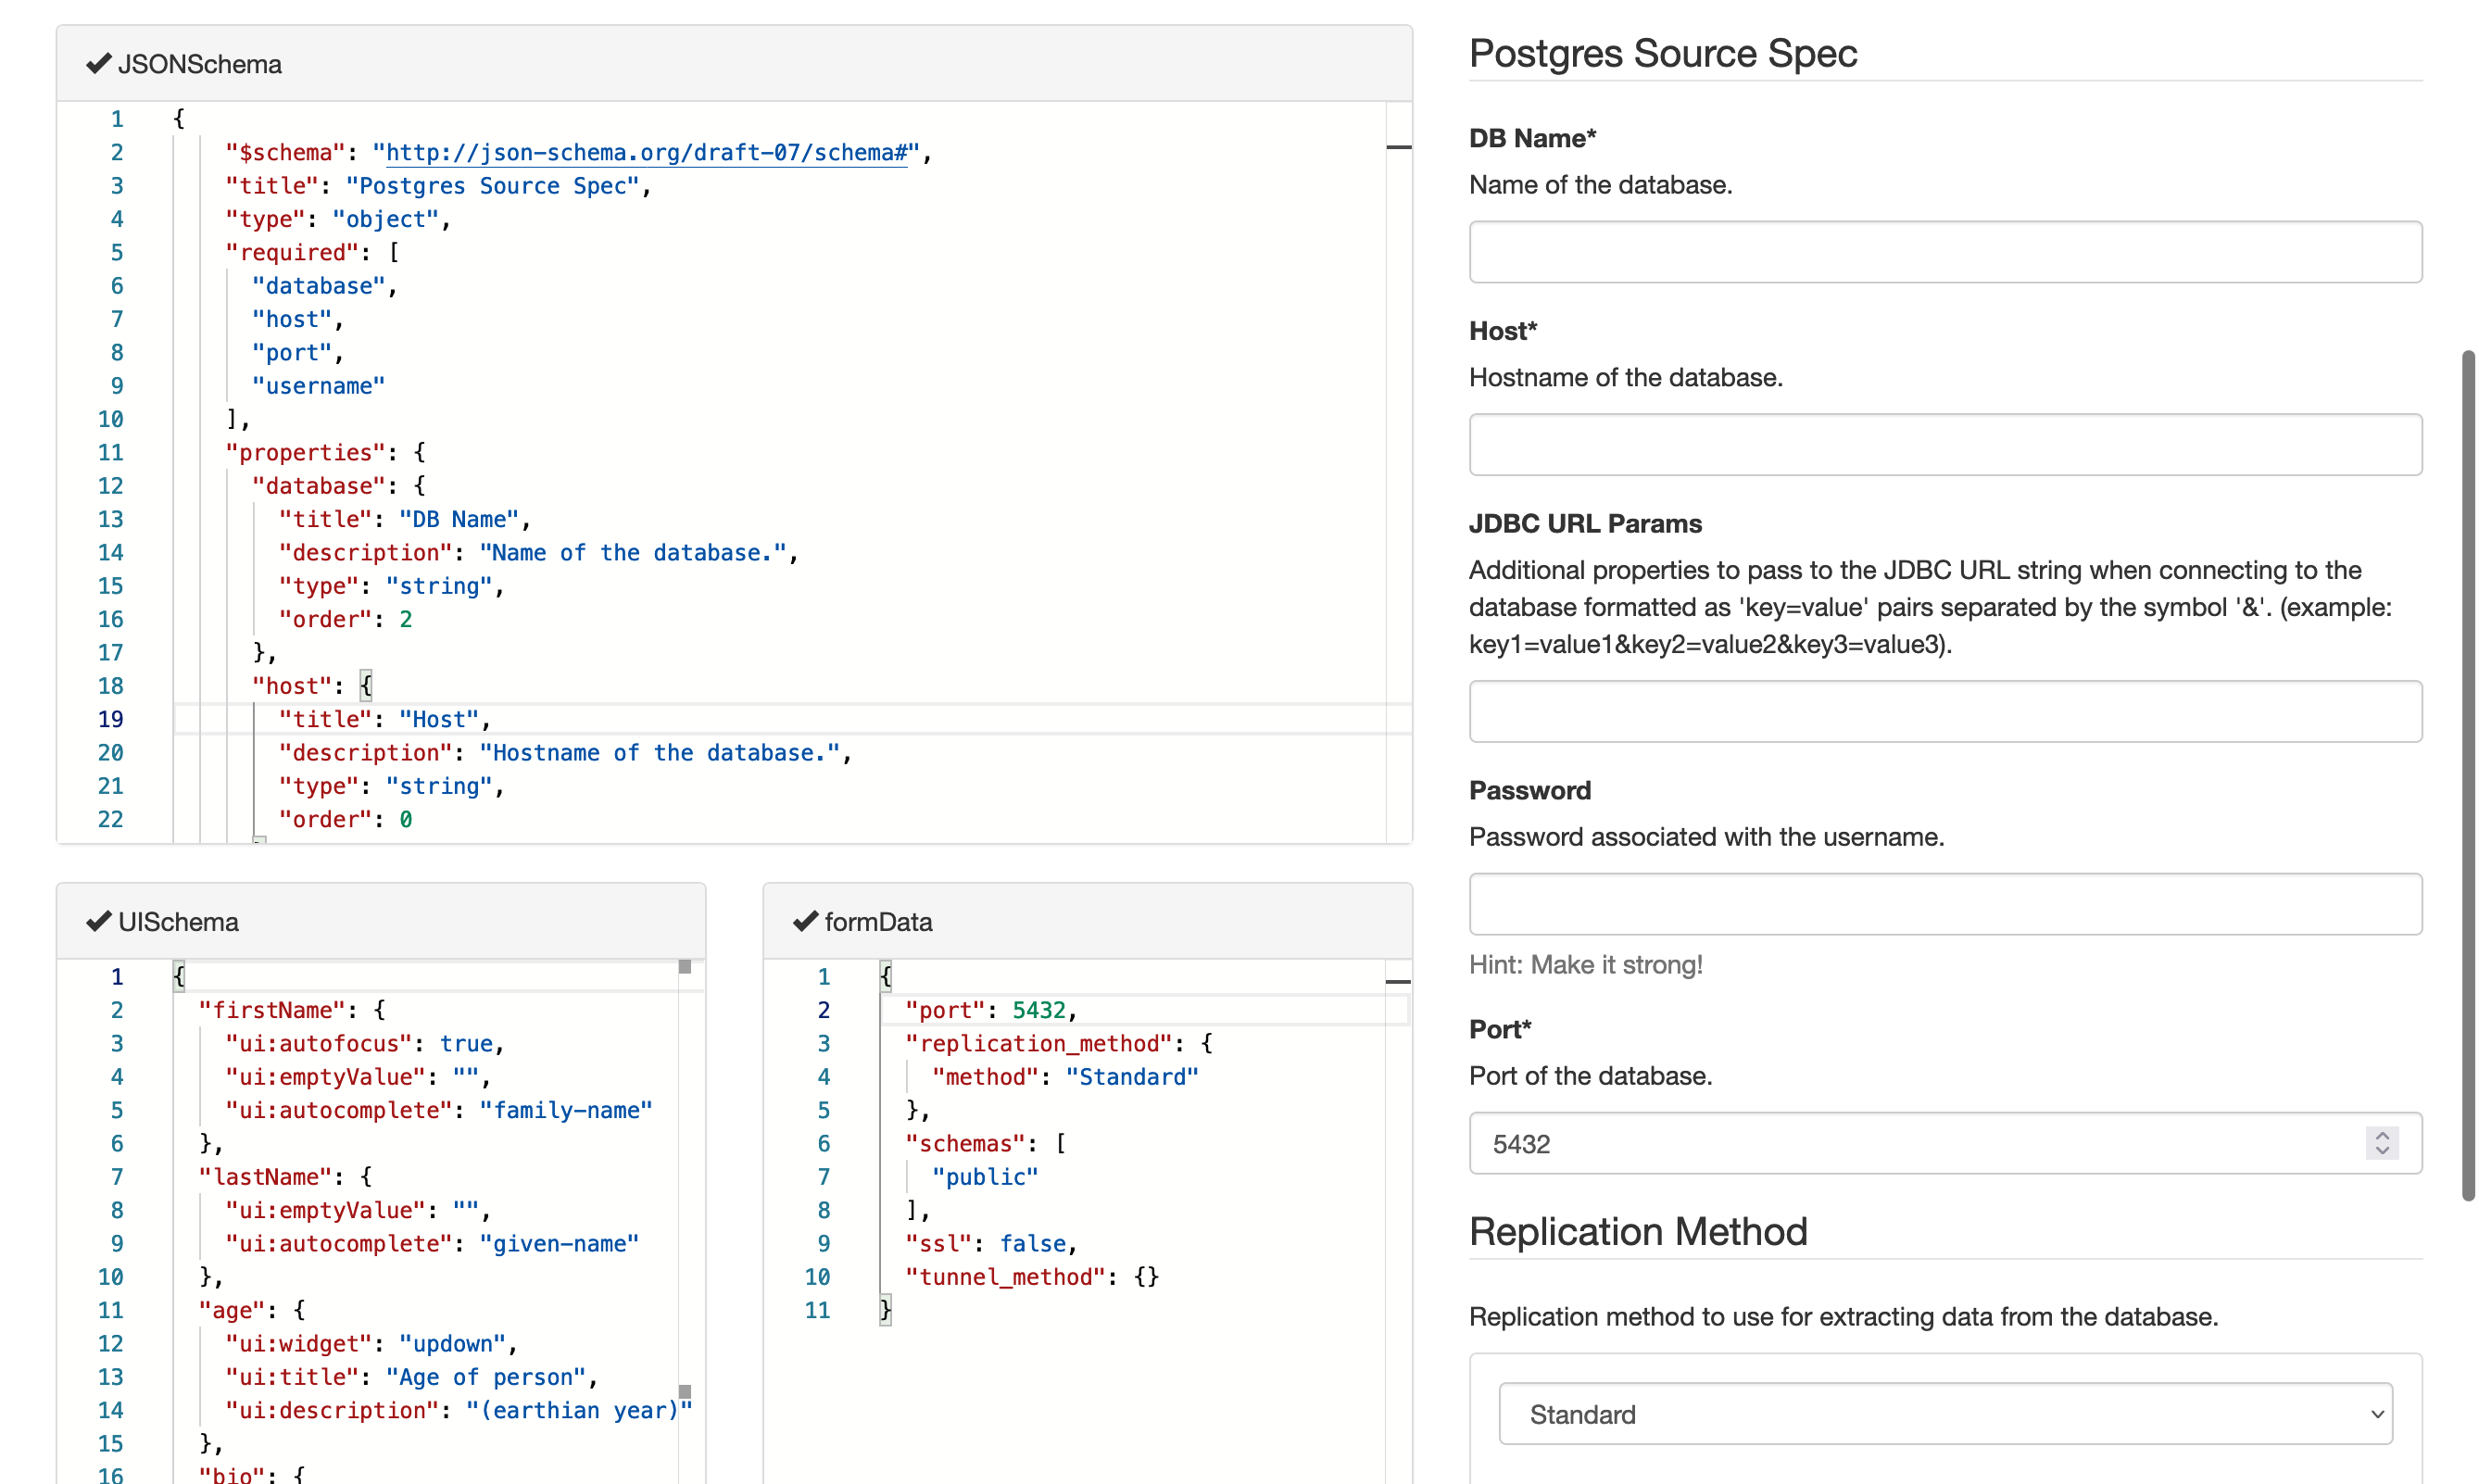Open the json-schema.org draft-07 link
Screen dimensions: 2479x1484
(x=646, y=152)
